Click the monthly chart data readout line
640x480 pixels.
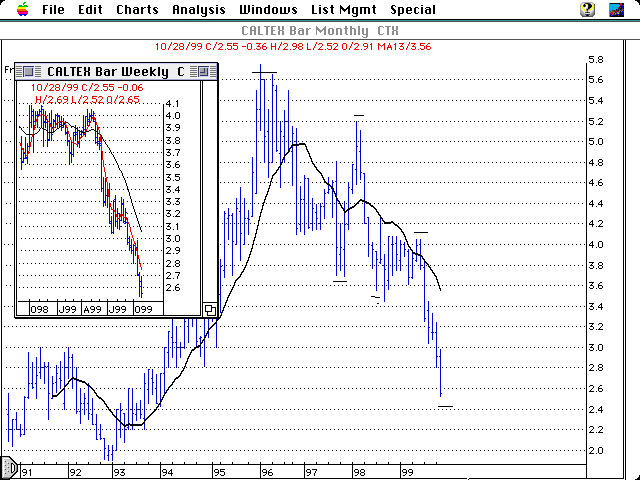click(x=293, y=47)
